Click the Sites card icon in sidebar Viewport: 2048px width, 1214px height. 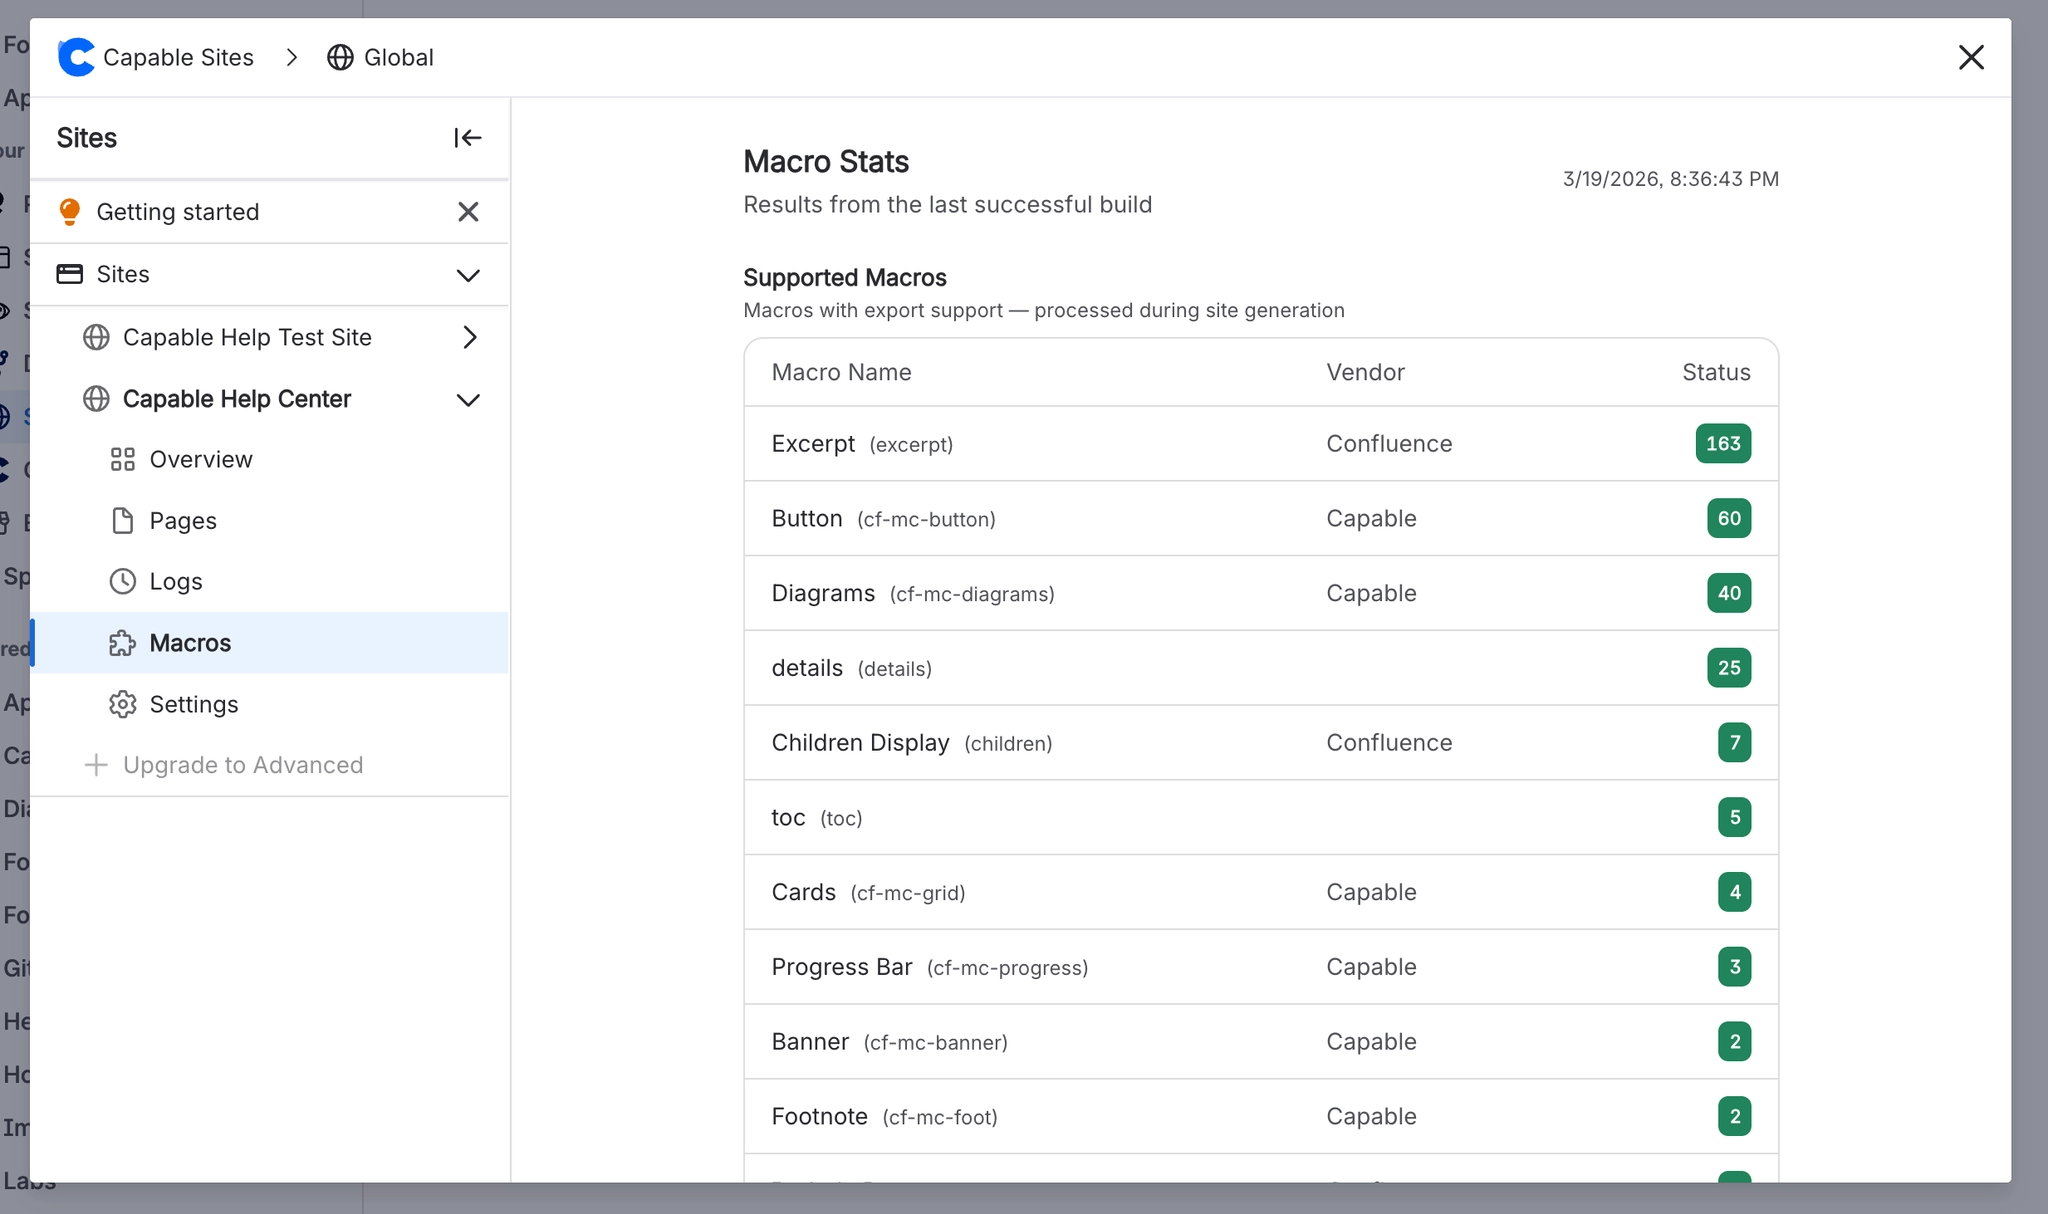coord(70,274)
